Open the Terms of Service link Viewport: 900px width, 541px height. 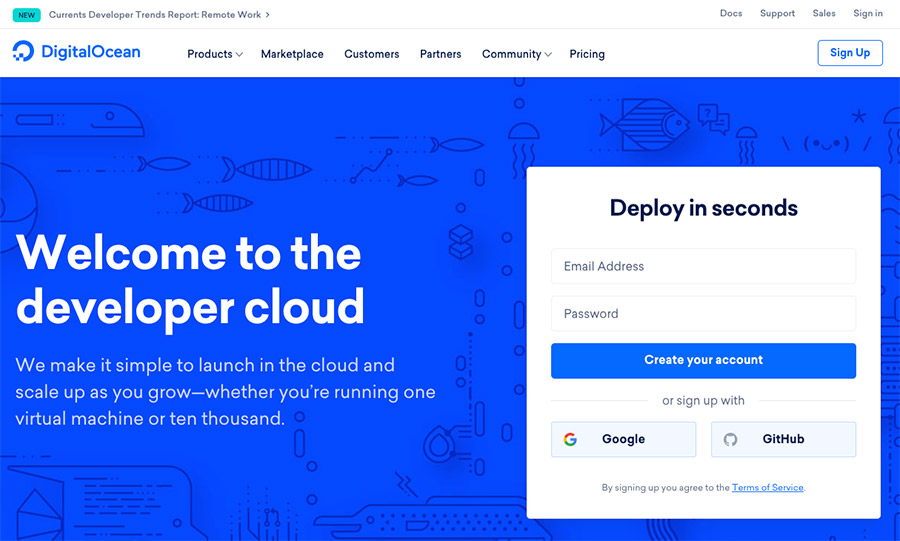pyautogui.click(x=767, y=488)
